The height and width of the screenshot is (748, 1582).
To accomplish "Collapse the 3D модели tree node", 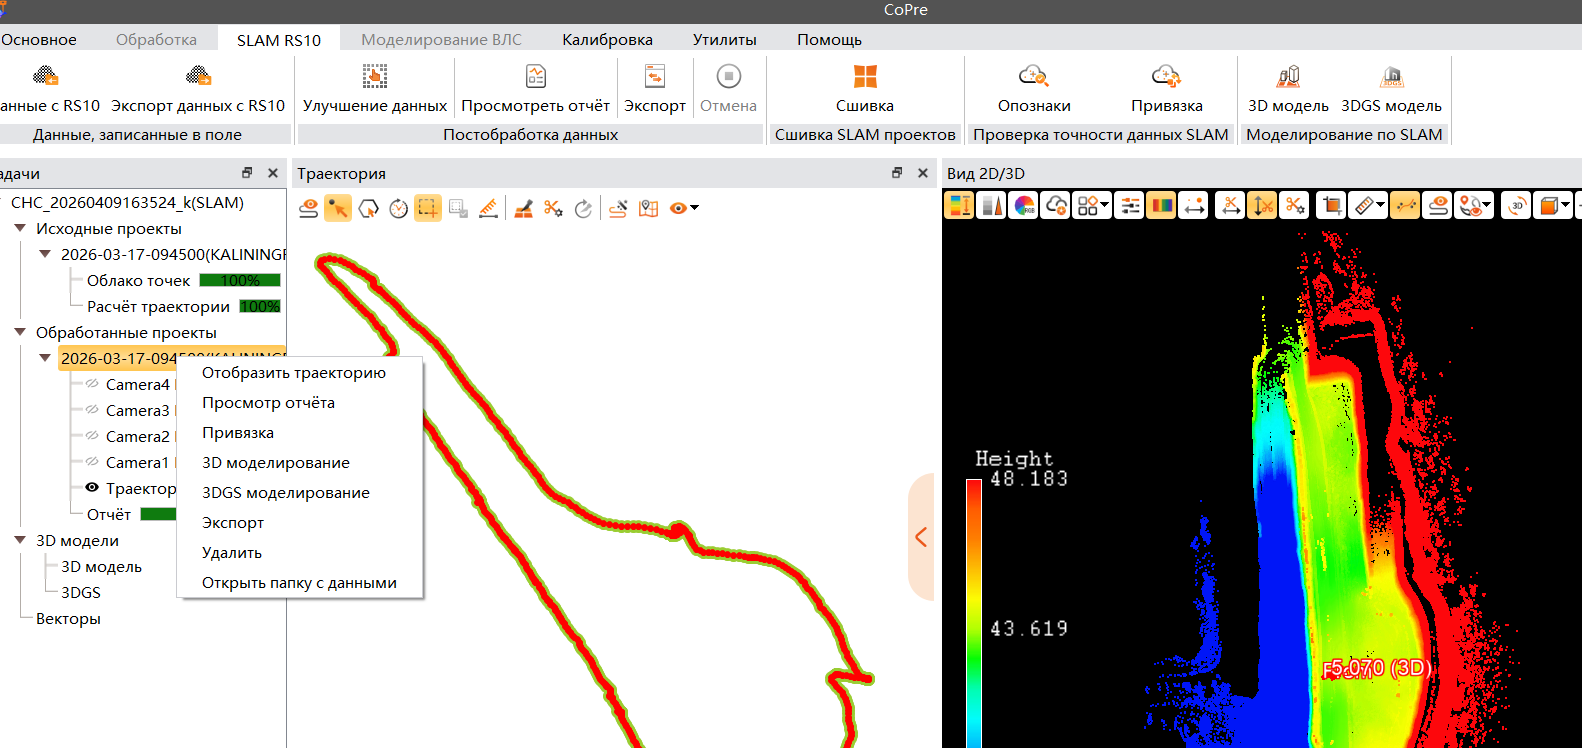I will 20,540.
